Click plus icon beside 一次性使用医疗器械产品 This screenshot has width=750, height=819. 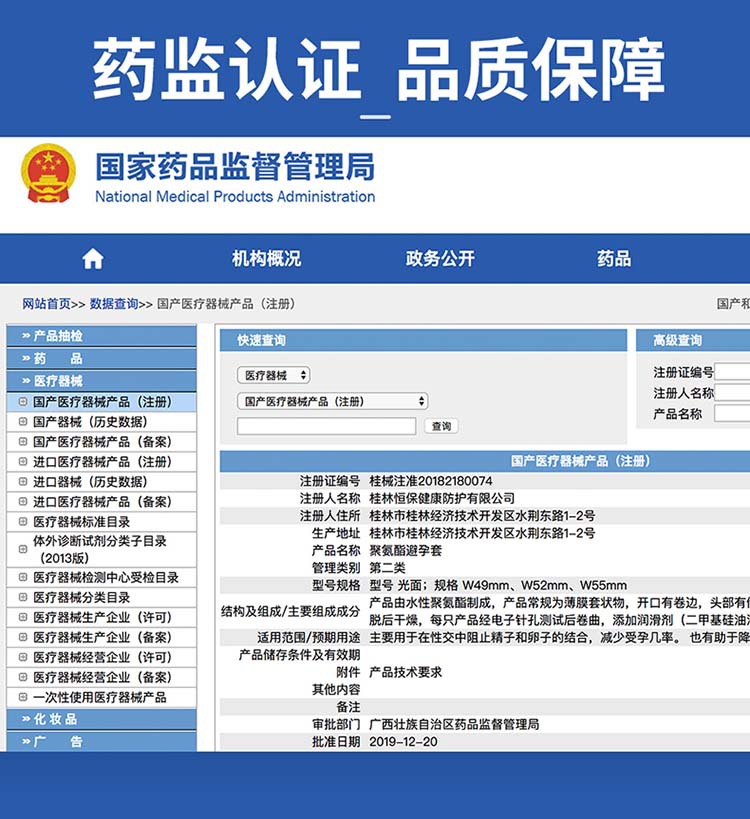(22, 697)
